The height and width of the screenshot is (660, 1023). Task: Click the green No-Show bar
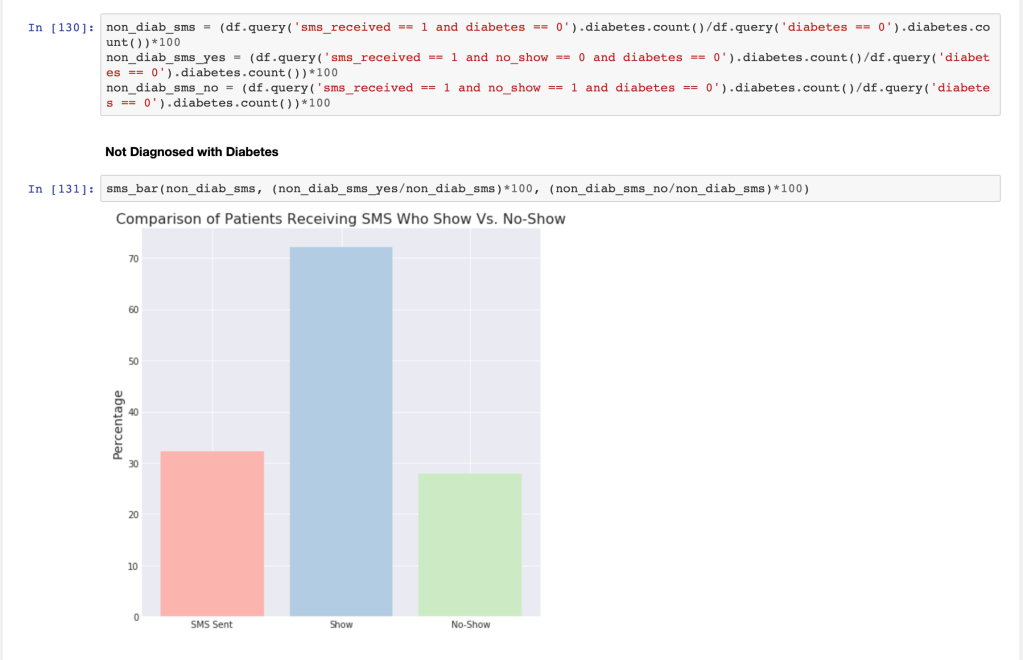tap(470, 544)
